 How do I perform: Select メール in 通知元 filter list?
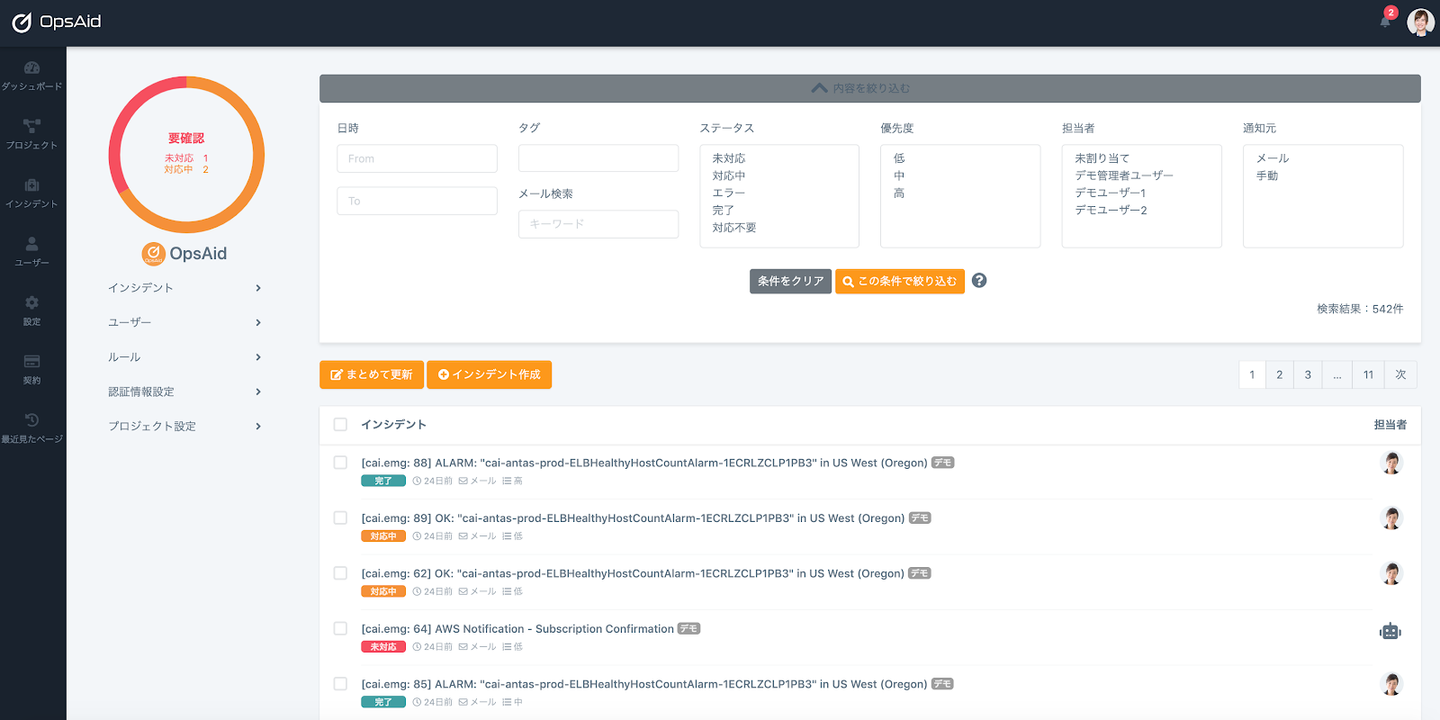[x=1273, y=159]
